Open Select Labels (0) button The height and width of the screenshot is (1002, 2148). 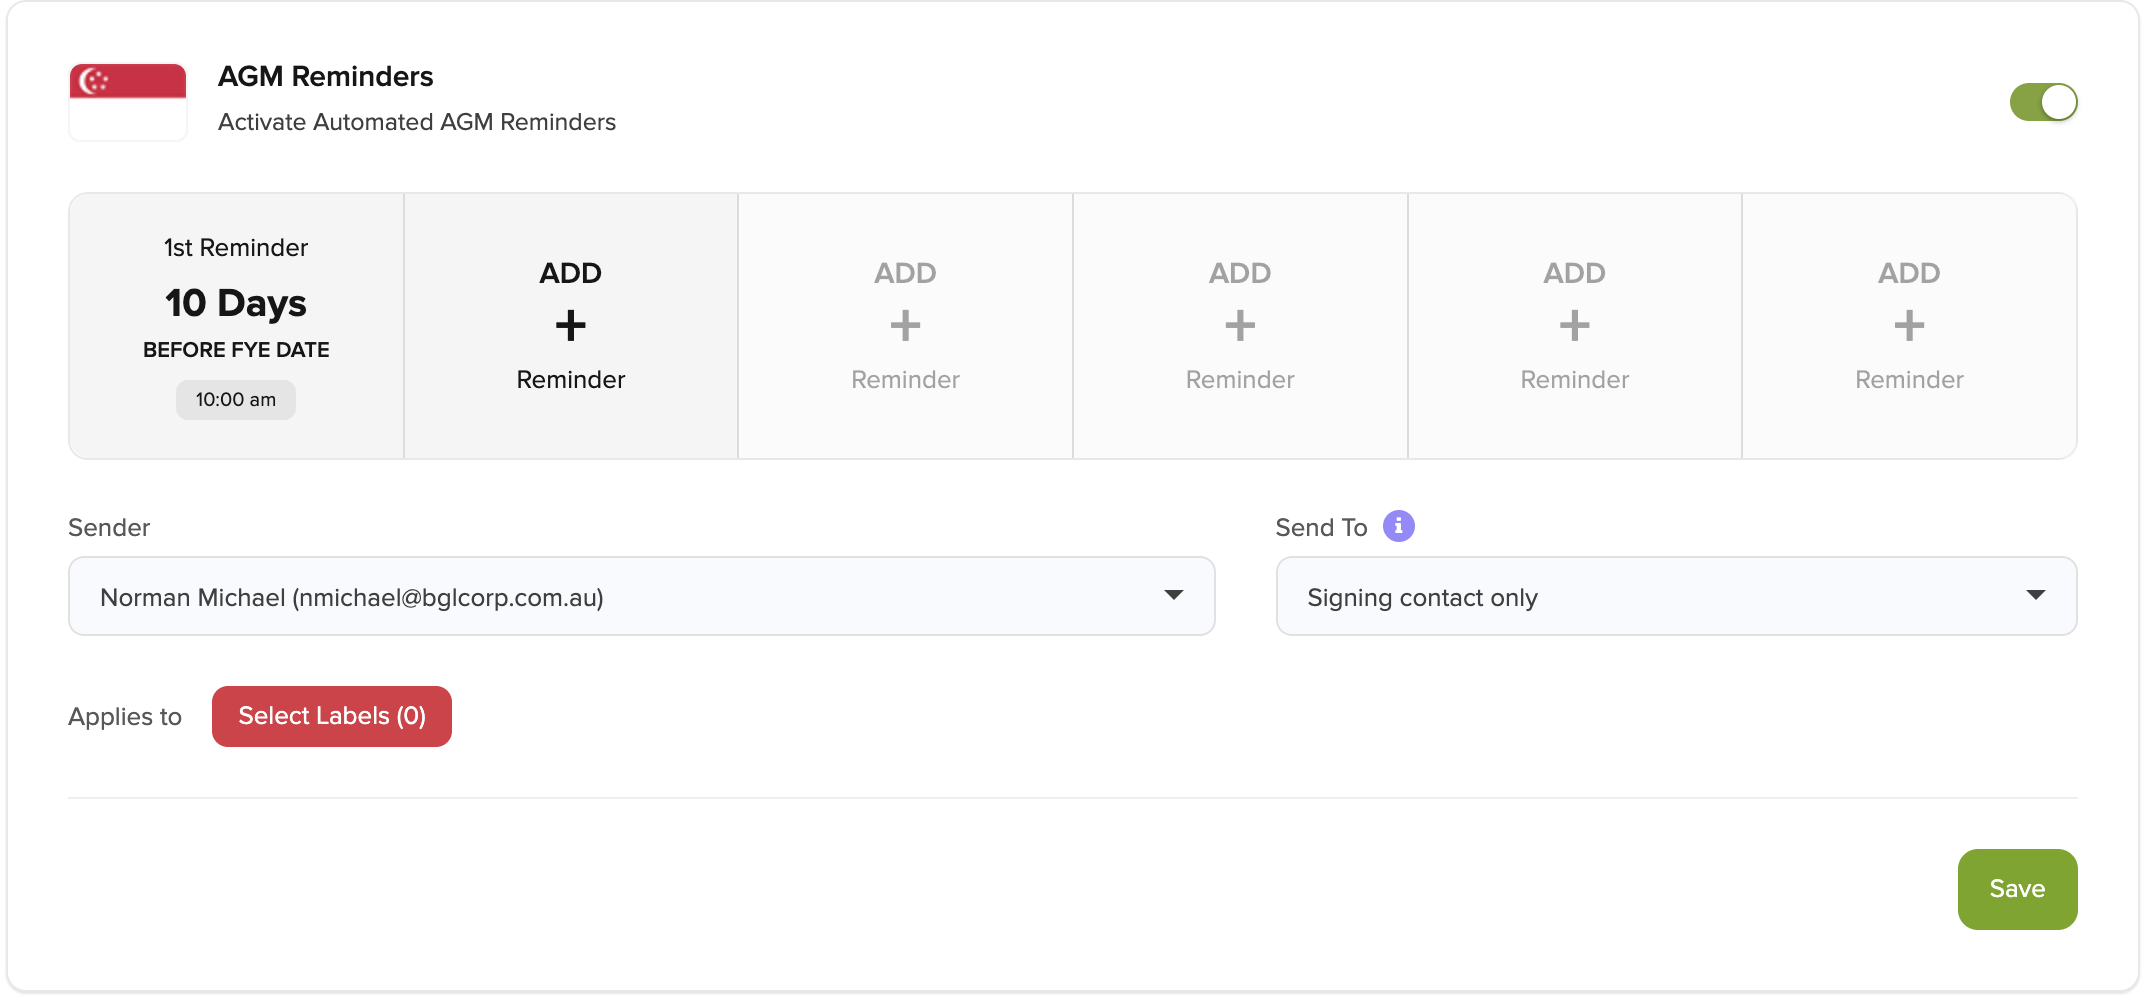click(x=332, y=716)
